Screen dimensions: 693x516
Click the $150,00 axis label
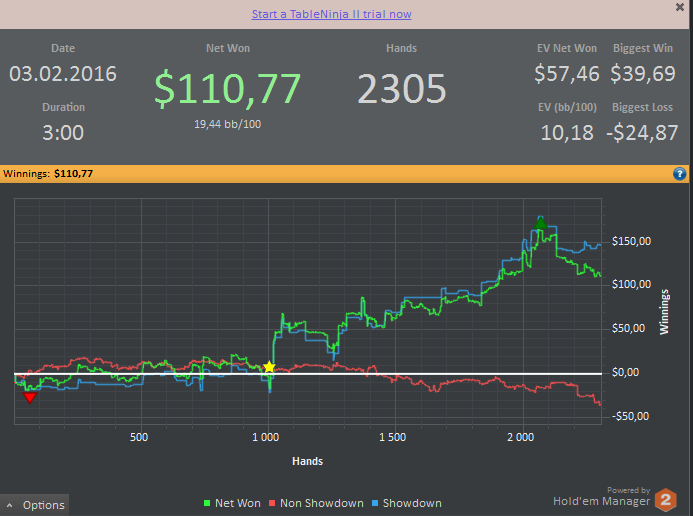point(631,241)
